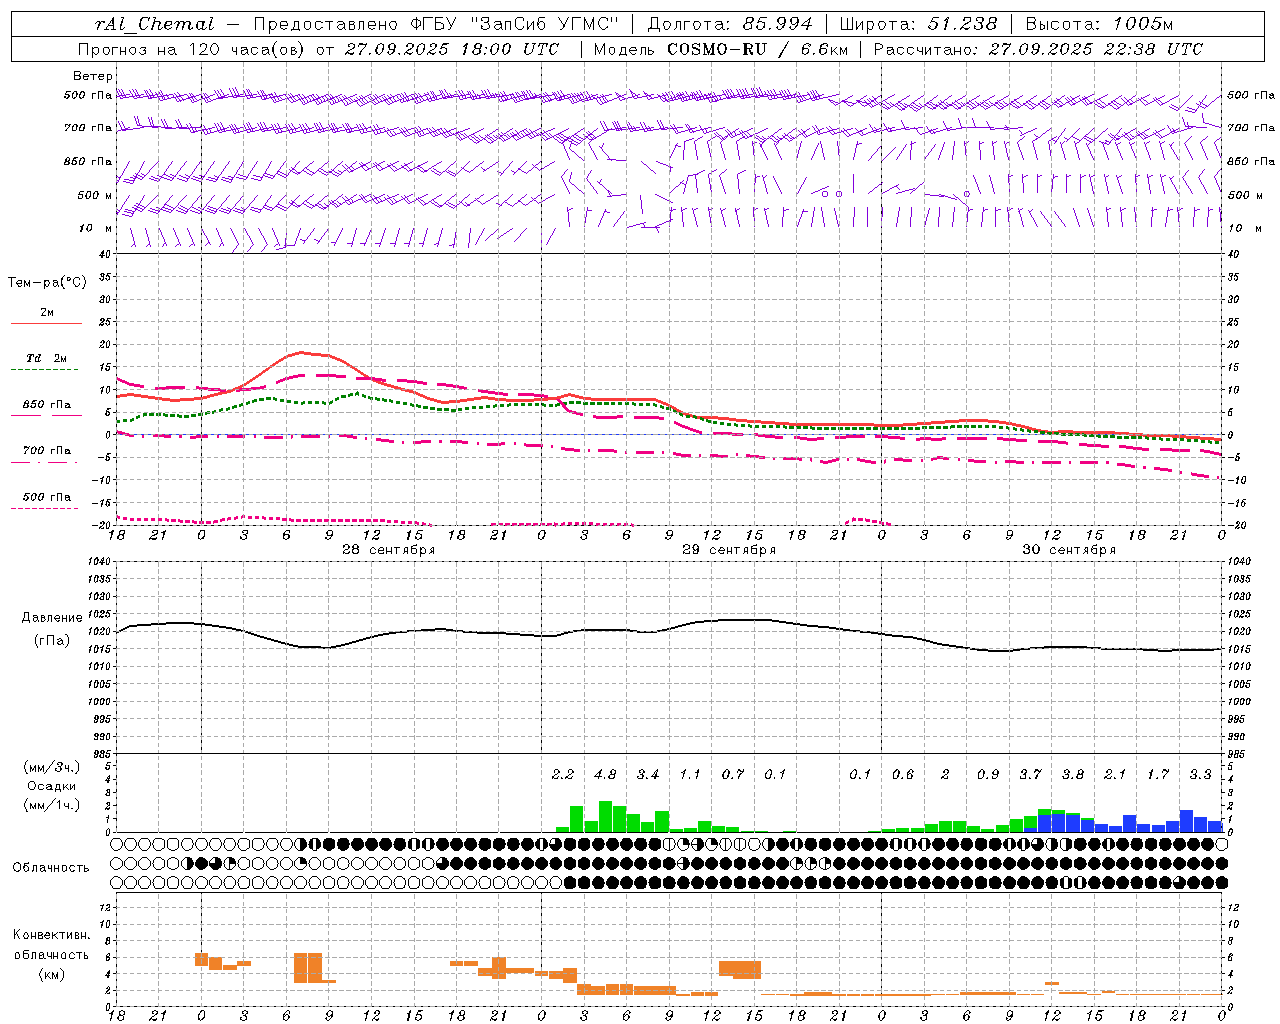Image resolution: width=1280 pixels, height=1024 pixels.
Task: Click the 3-hour precipitation value 3.7
Action: tap(1031, 774)
